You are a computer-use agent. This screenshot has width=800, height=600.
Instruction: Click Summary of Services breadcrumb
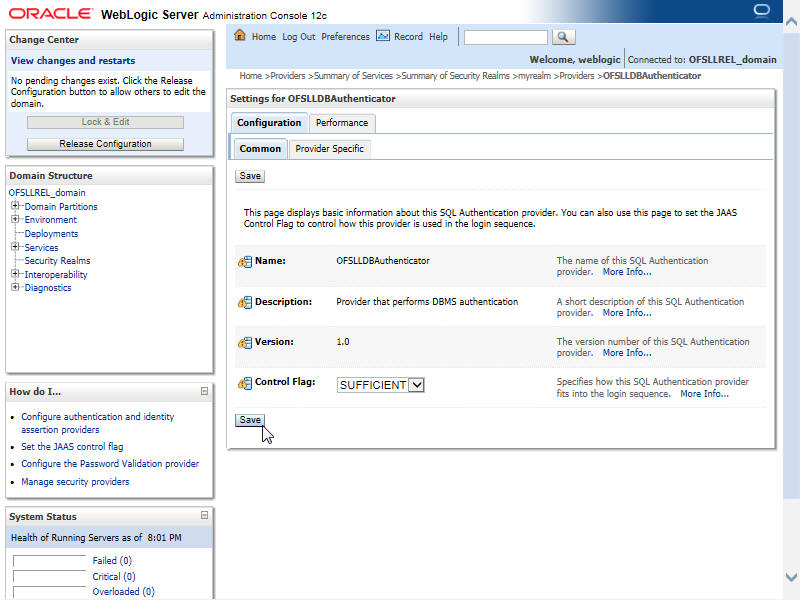pos(353,76)
